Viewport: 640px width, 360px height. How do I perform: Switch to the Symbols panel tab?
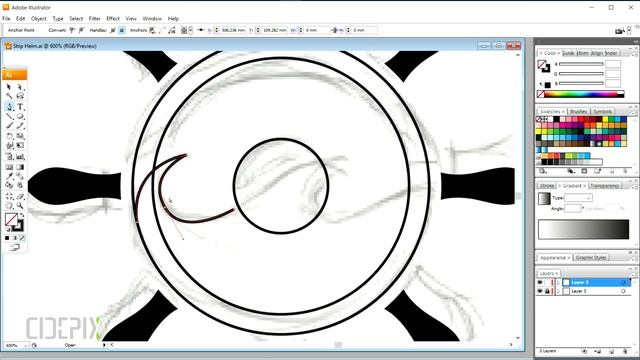pos(602,111)
